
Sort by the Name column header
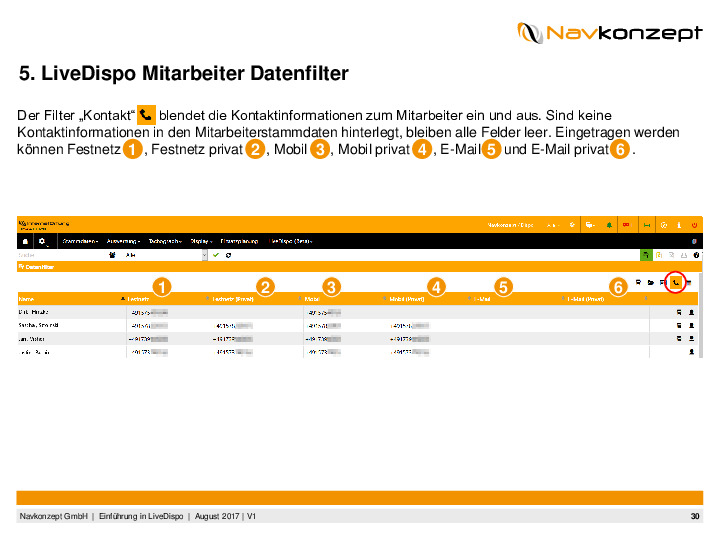(x=26, y=299)
